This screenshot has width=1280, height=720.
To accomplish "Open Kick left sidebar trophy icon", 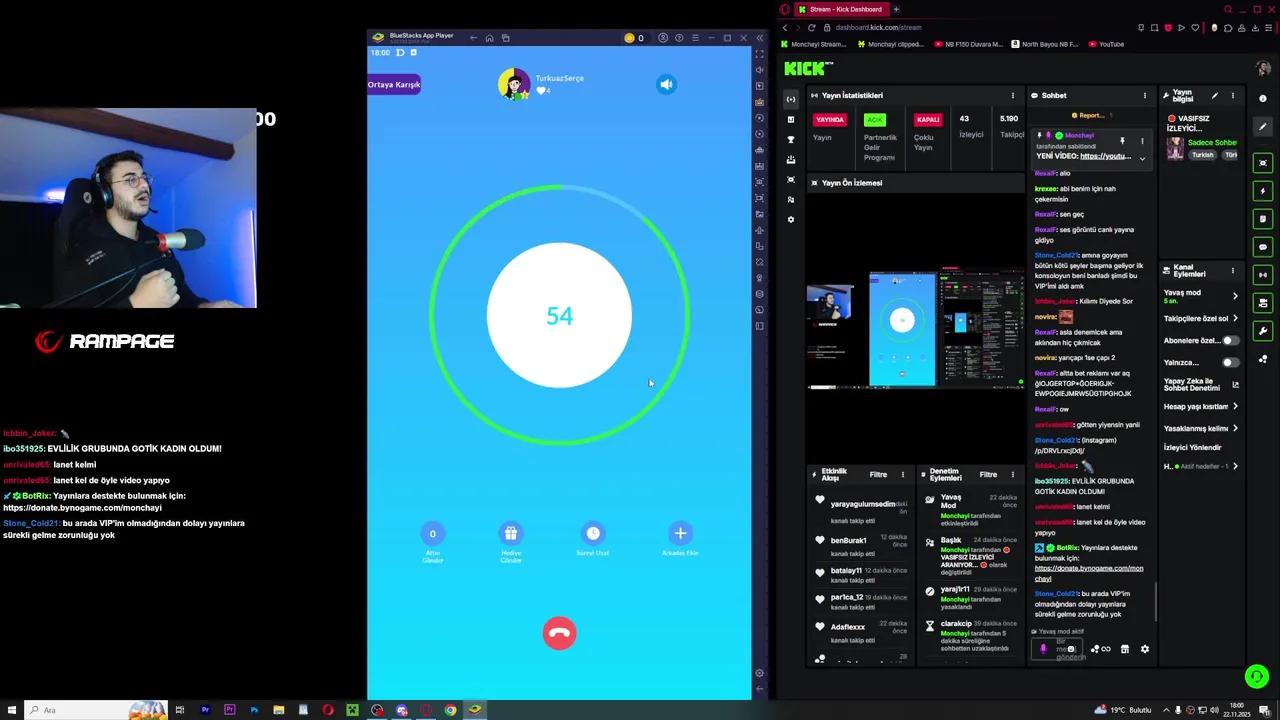I will pyautogui.click(x=791, y=139).
